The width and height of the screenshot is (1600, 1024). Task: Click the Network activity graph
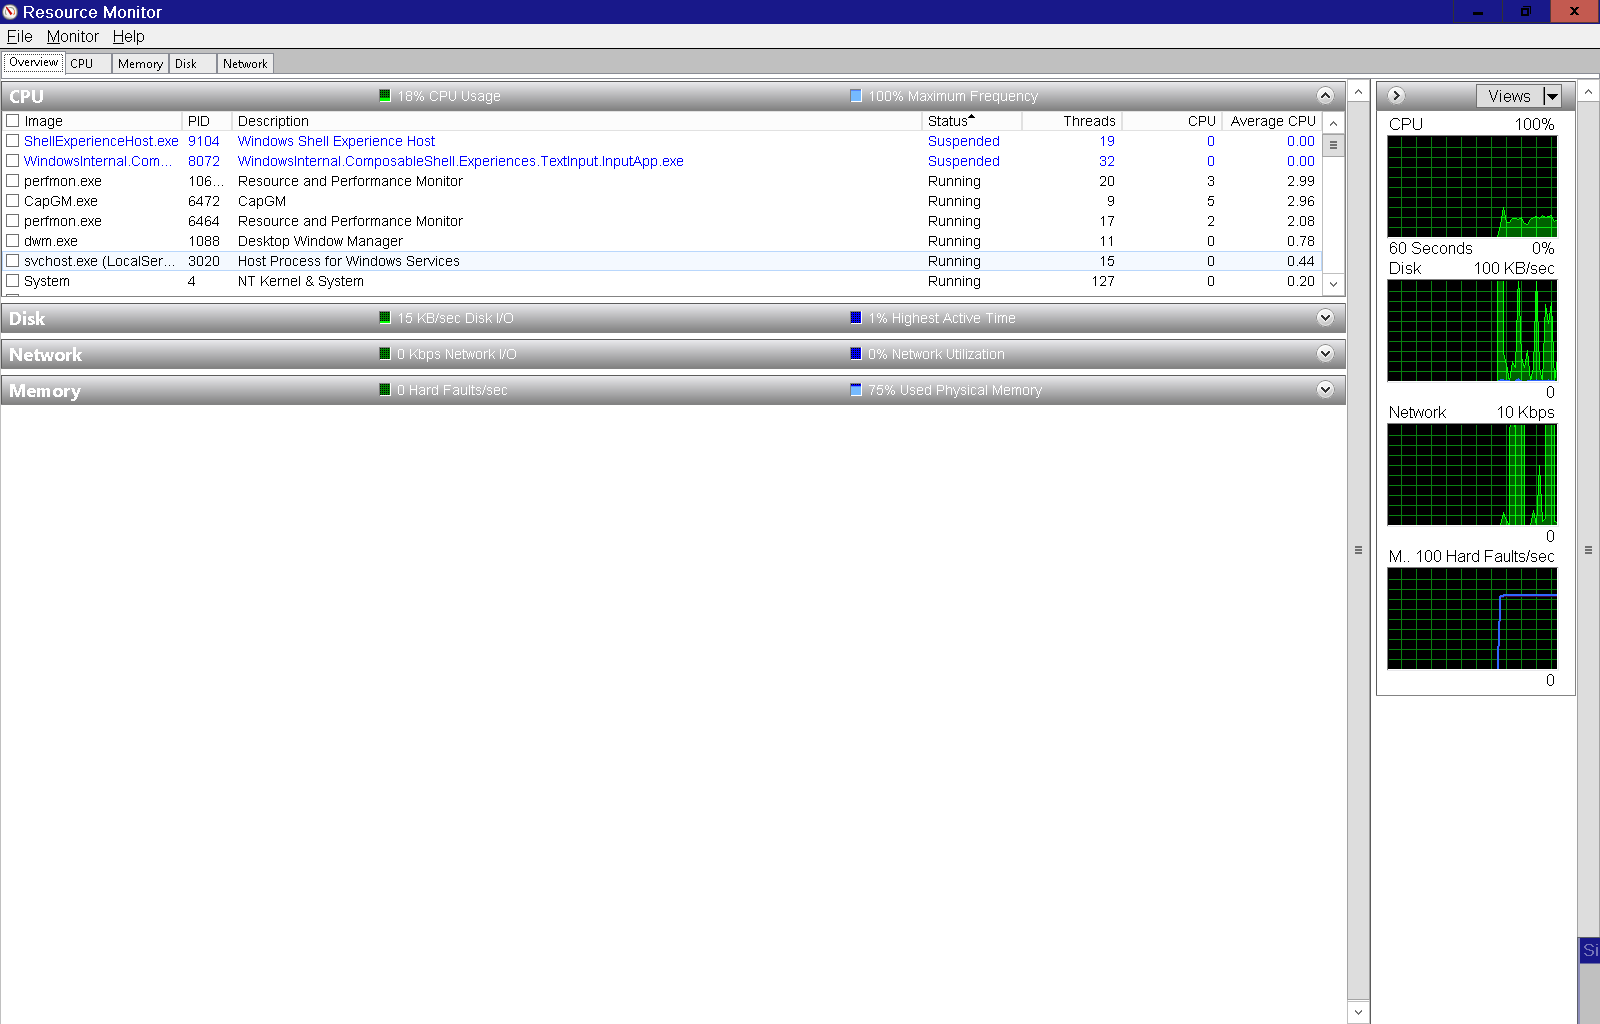[1472, 474]
